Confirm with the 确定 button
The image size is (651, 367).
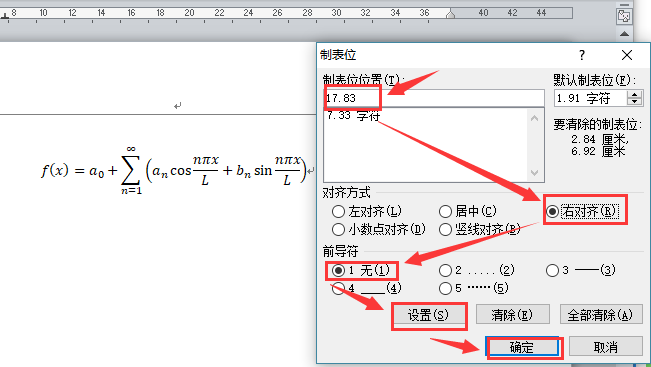(x=522, y=347)
